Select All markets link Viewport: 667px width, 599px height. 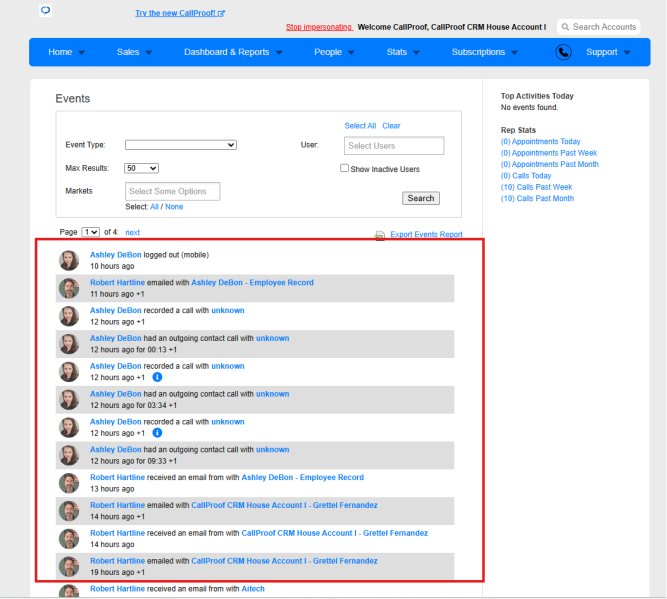(x=154, y=207)
